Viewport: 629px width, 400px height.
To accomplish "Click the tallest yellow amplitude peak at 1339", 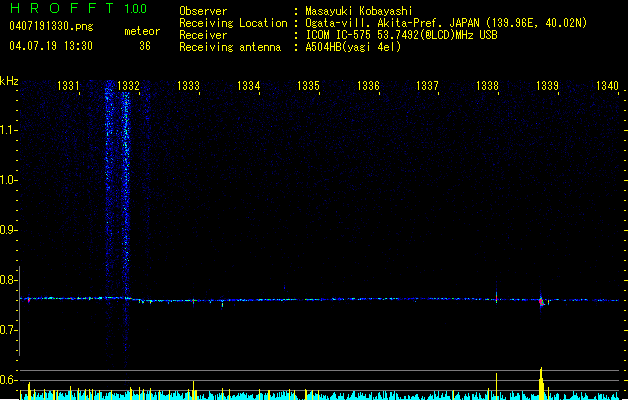I will [x=541, y=383].
